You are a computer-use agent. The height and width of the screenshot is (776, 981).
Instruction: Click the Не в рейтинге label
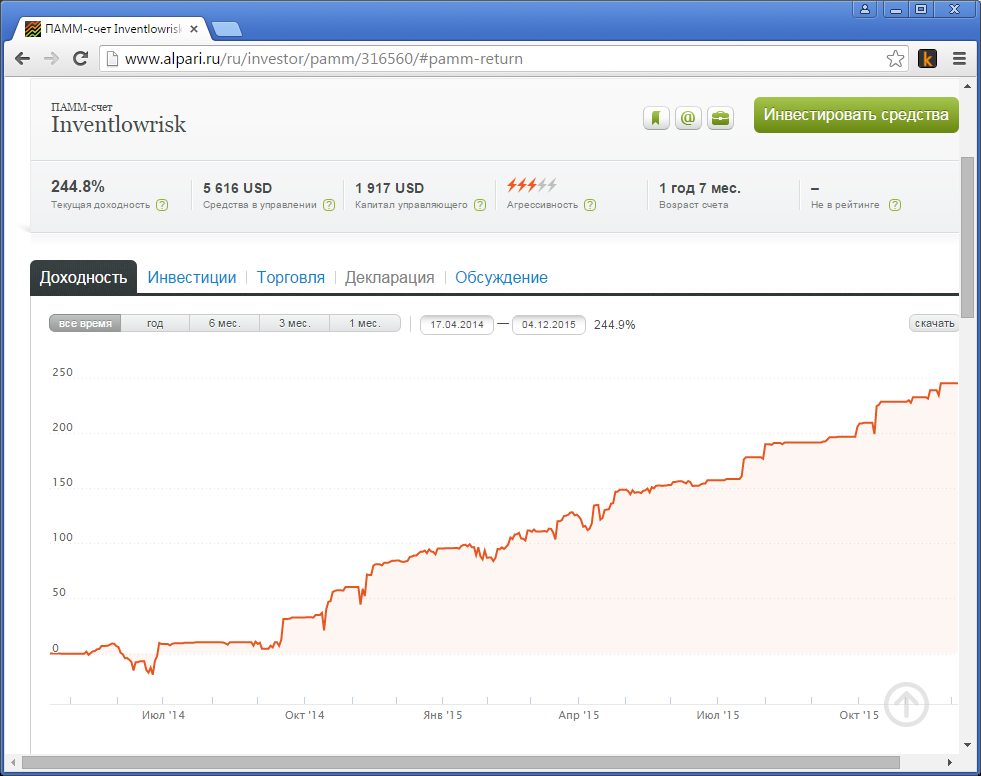(x=845, y=205)
